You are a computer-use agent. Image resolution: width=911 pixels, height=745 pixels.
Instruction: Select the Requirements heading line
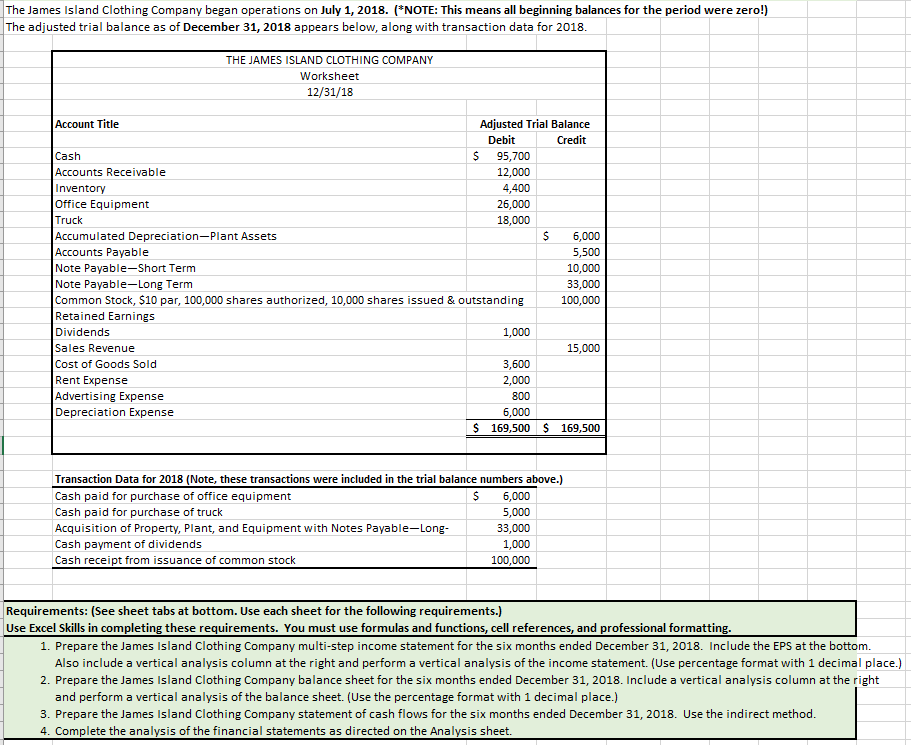coord(254,611)
